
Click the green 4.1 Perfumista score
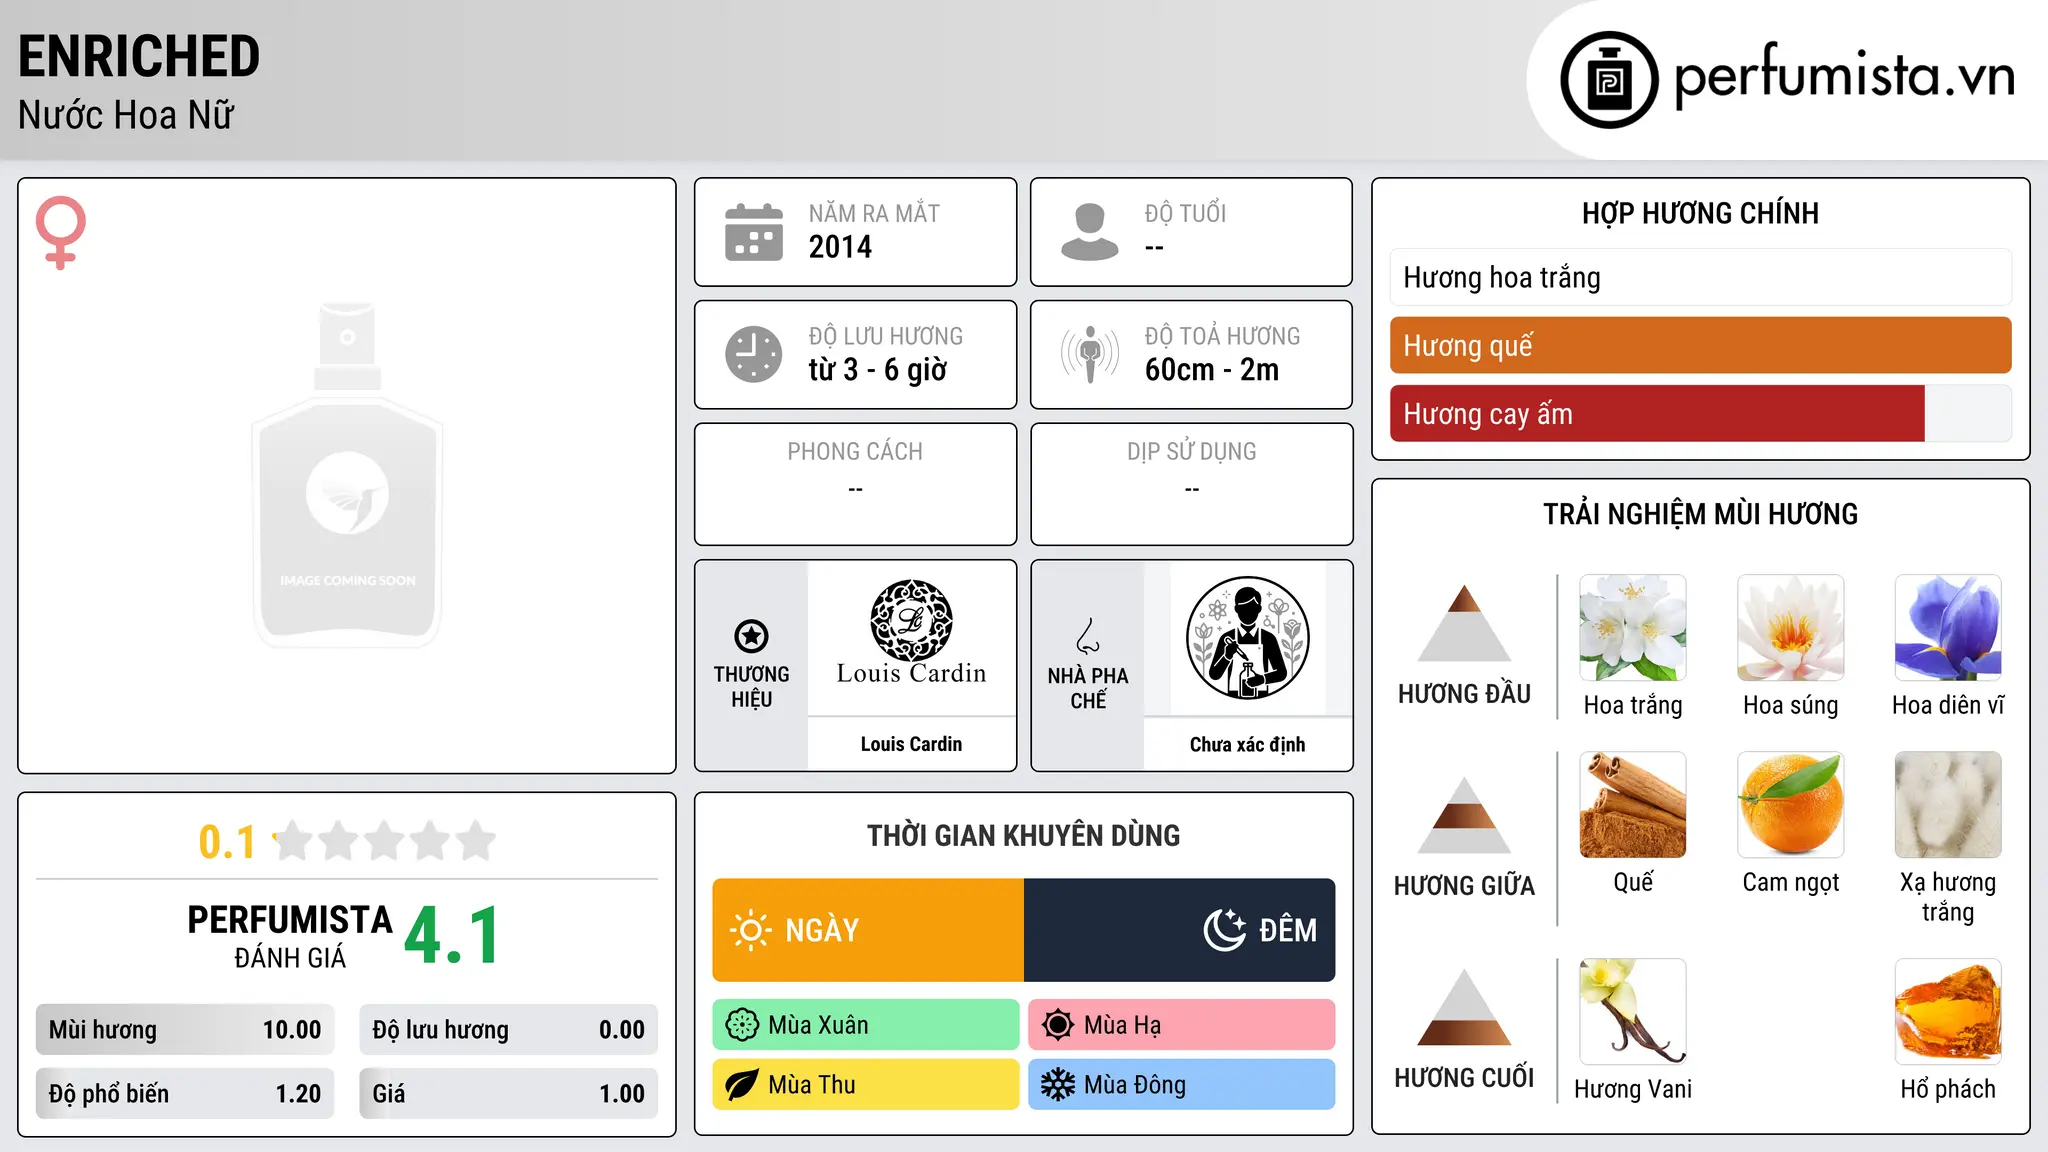pyautogui.click(x=452, y=936)
